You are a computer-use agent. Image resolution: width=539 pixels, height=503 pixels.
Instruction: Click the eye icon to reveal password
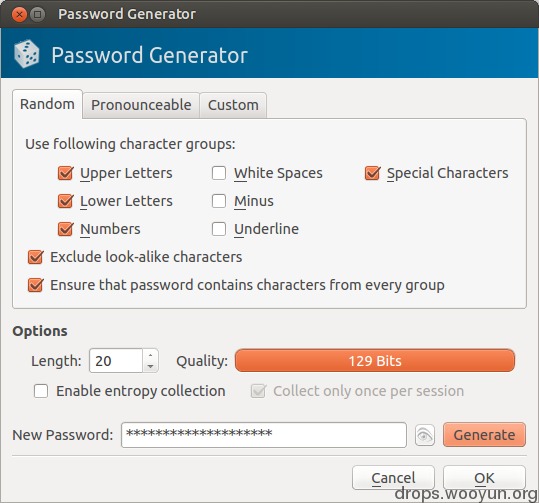pyautogui.click(x=425, y=435)
